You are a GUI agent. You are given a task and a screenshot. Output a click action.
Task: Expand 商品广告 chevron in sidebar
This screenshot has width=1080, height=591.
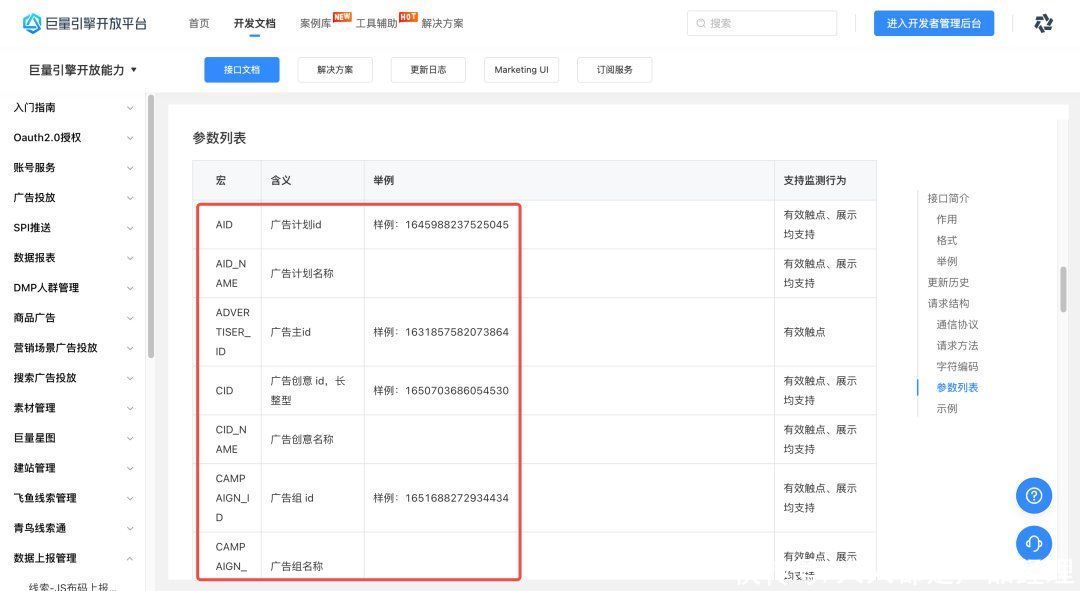coord(130,318)
